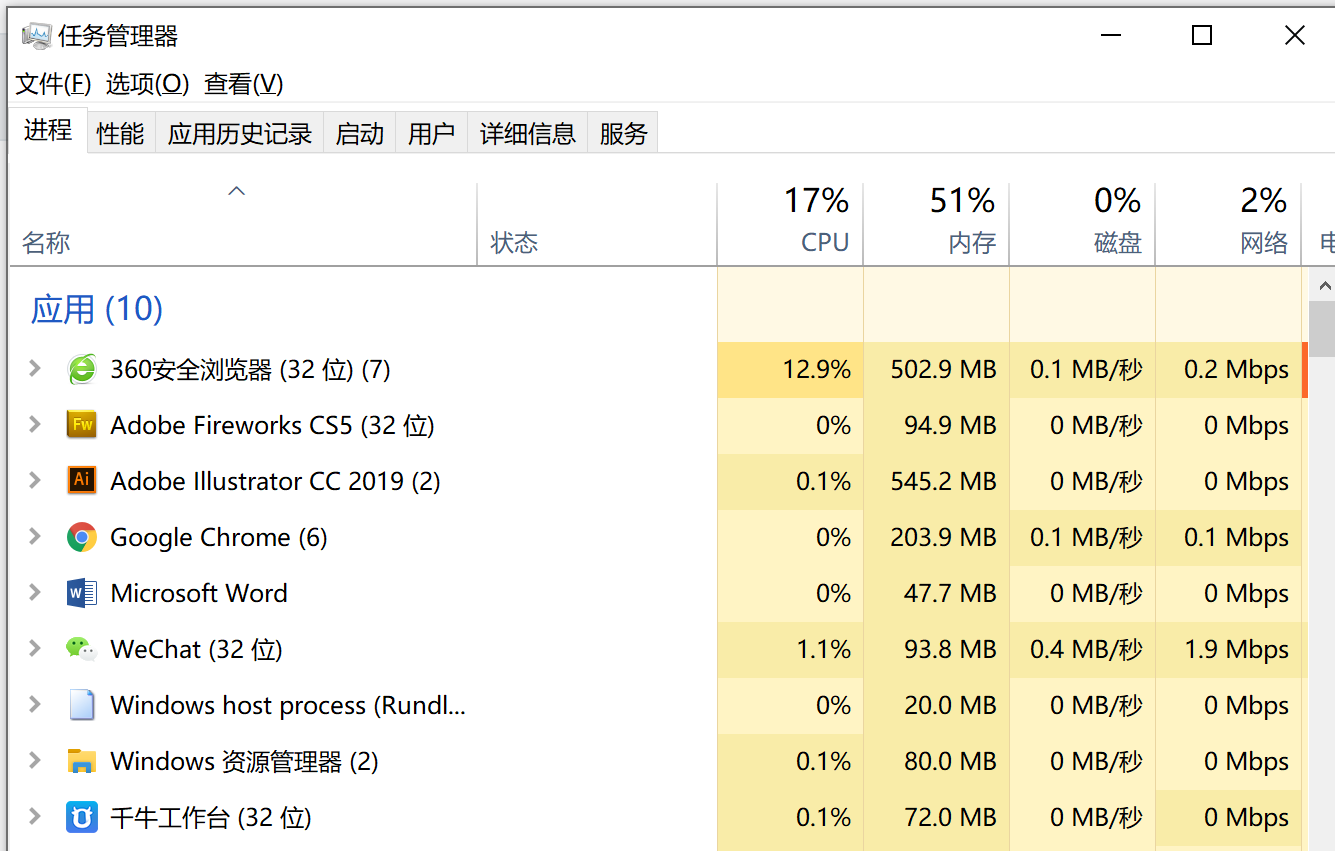Click the 360安全浏览器 app icon

point(82,370)
